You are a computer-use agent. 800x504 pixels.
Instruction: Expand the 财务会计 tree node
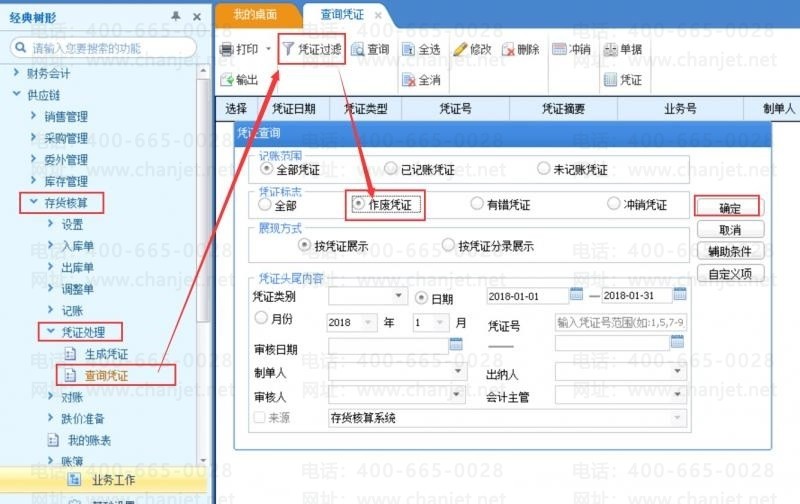click(x=16, y=73)
